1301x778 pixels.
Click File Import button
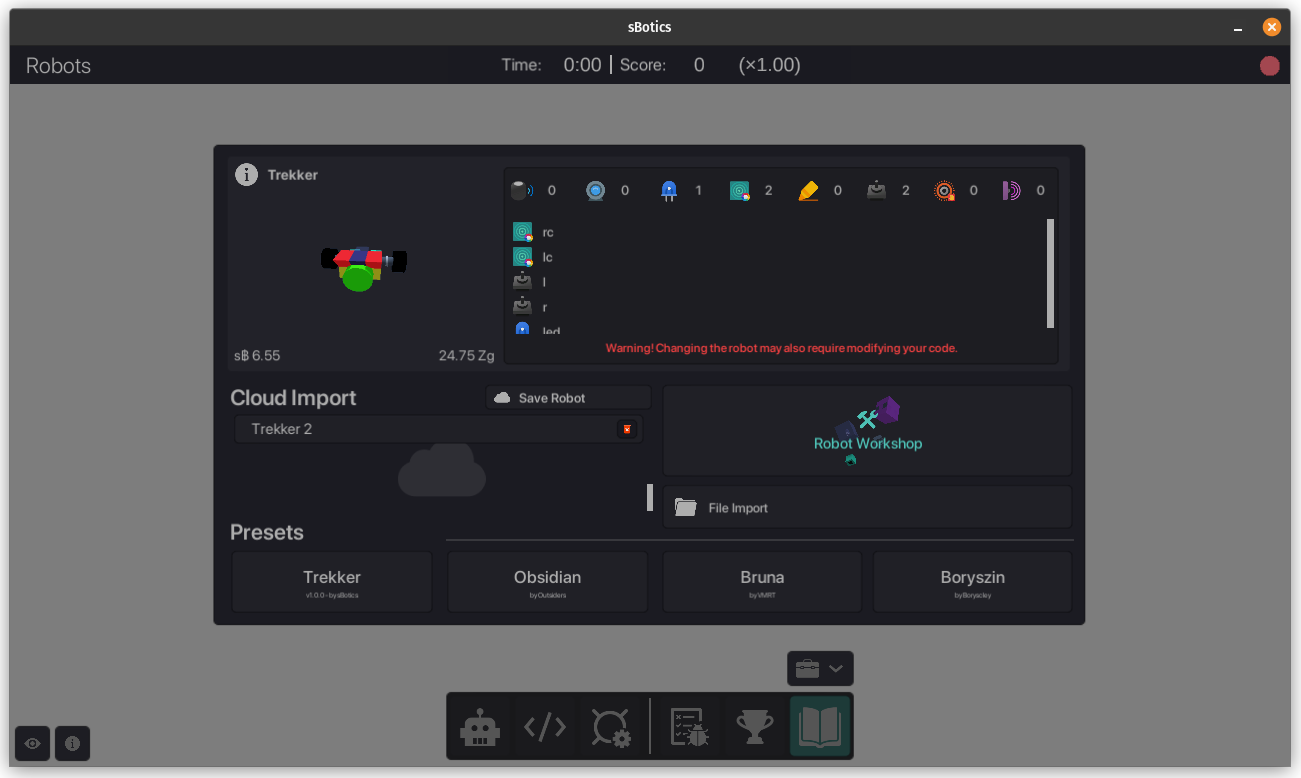(x=867, y=508)
